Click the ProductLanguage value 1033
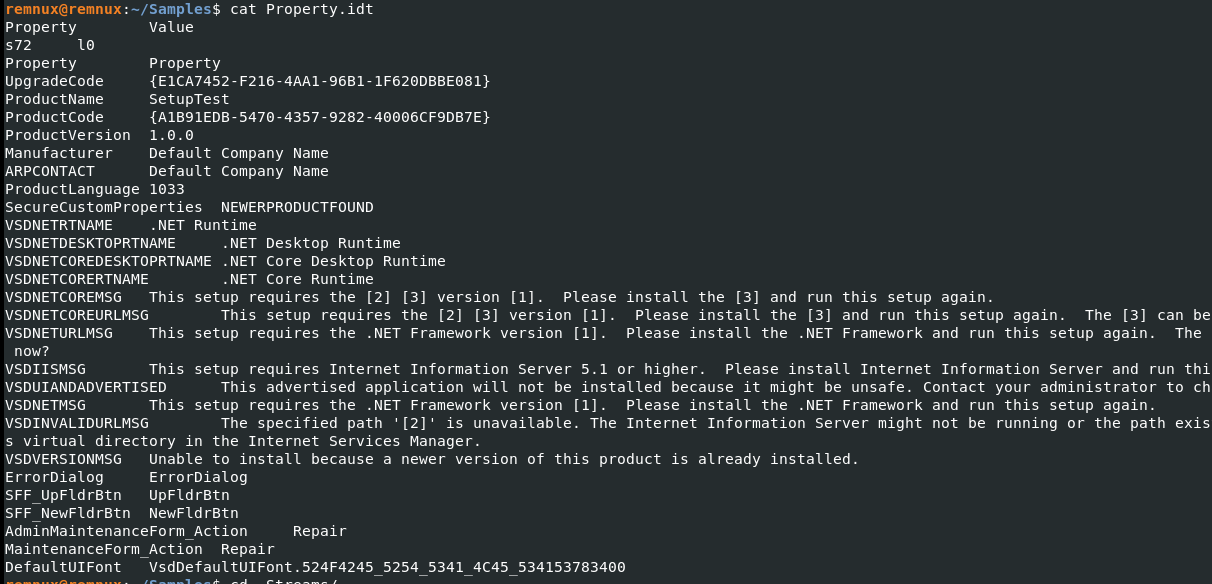The image size is (1212, 584). point(166,189)
